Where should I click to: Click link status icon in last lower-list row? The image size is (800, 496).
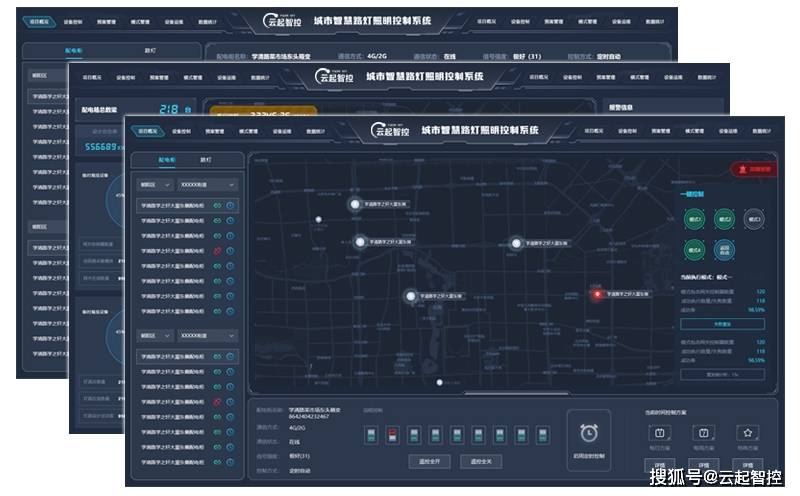(217, 462)
